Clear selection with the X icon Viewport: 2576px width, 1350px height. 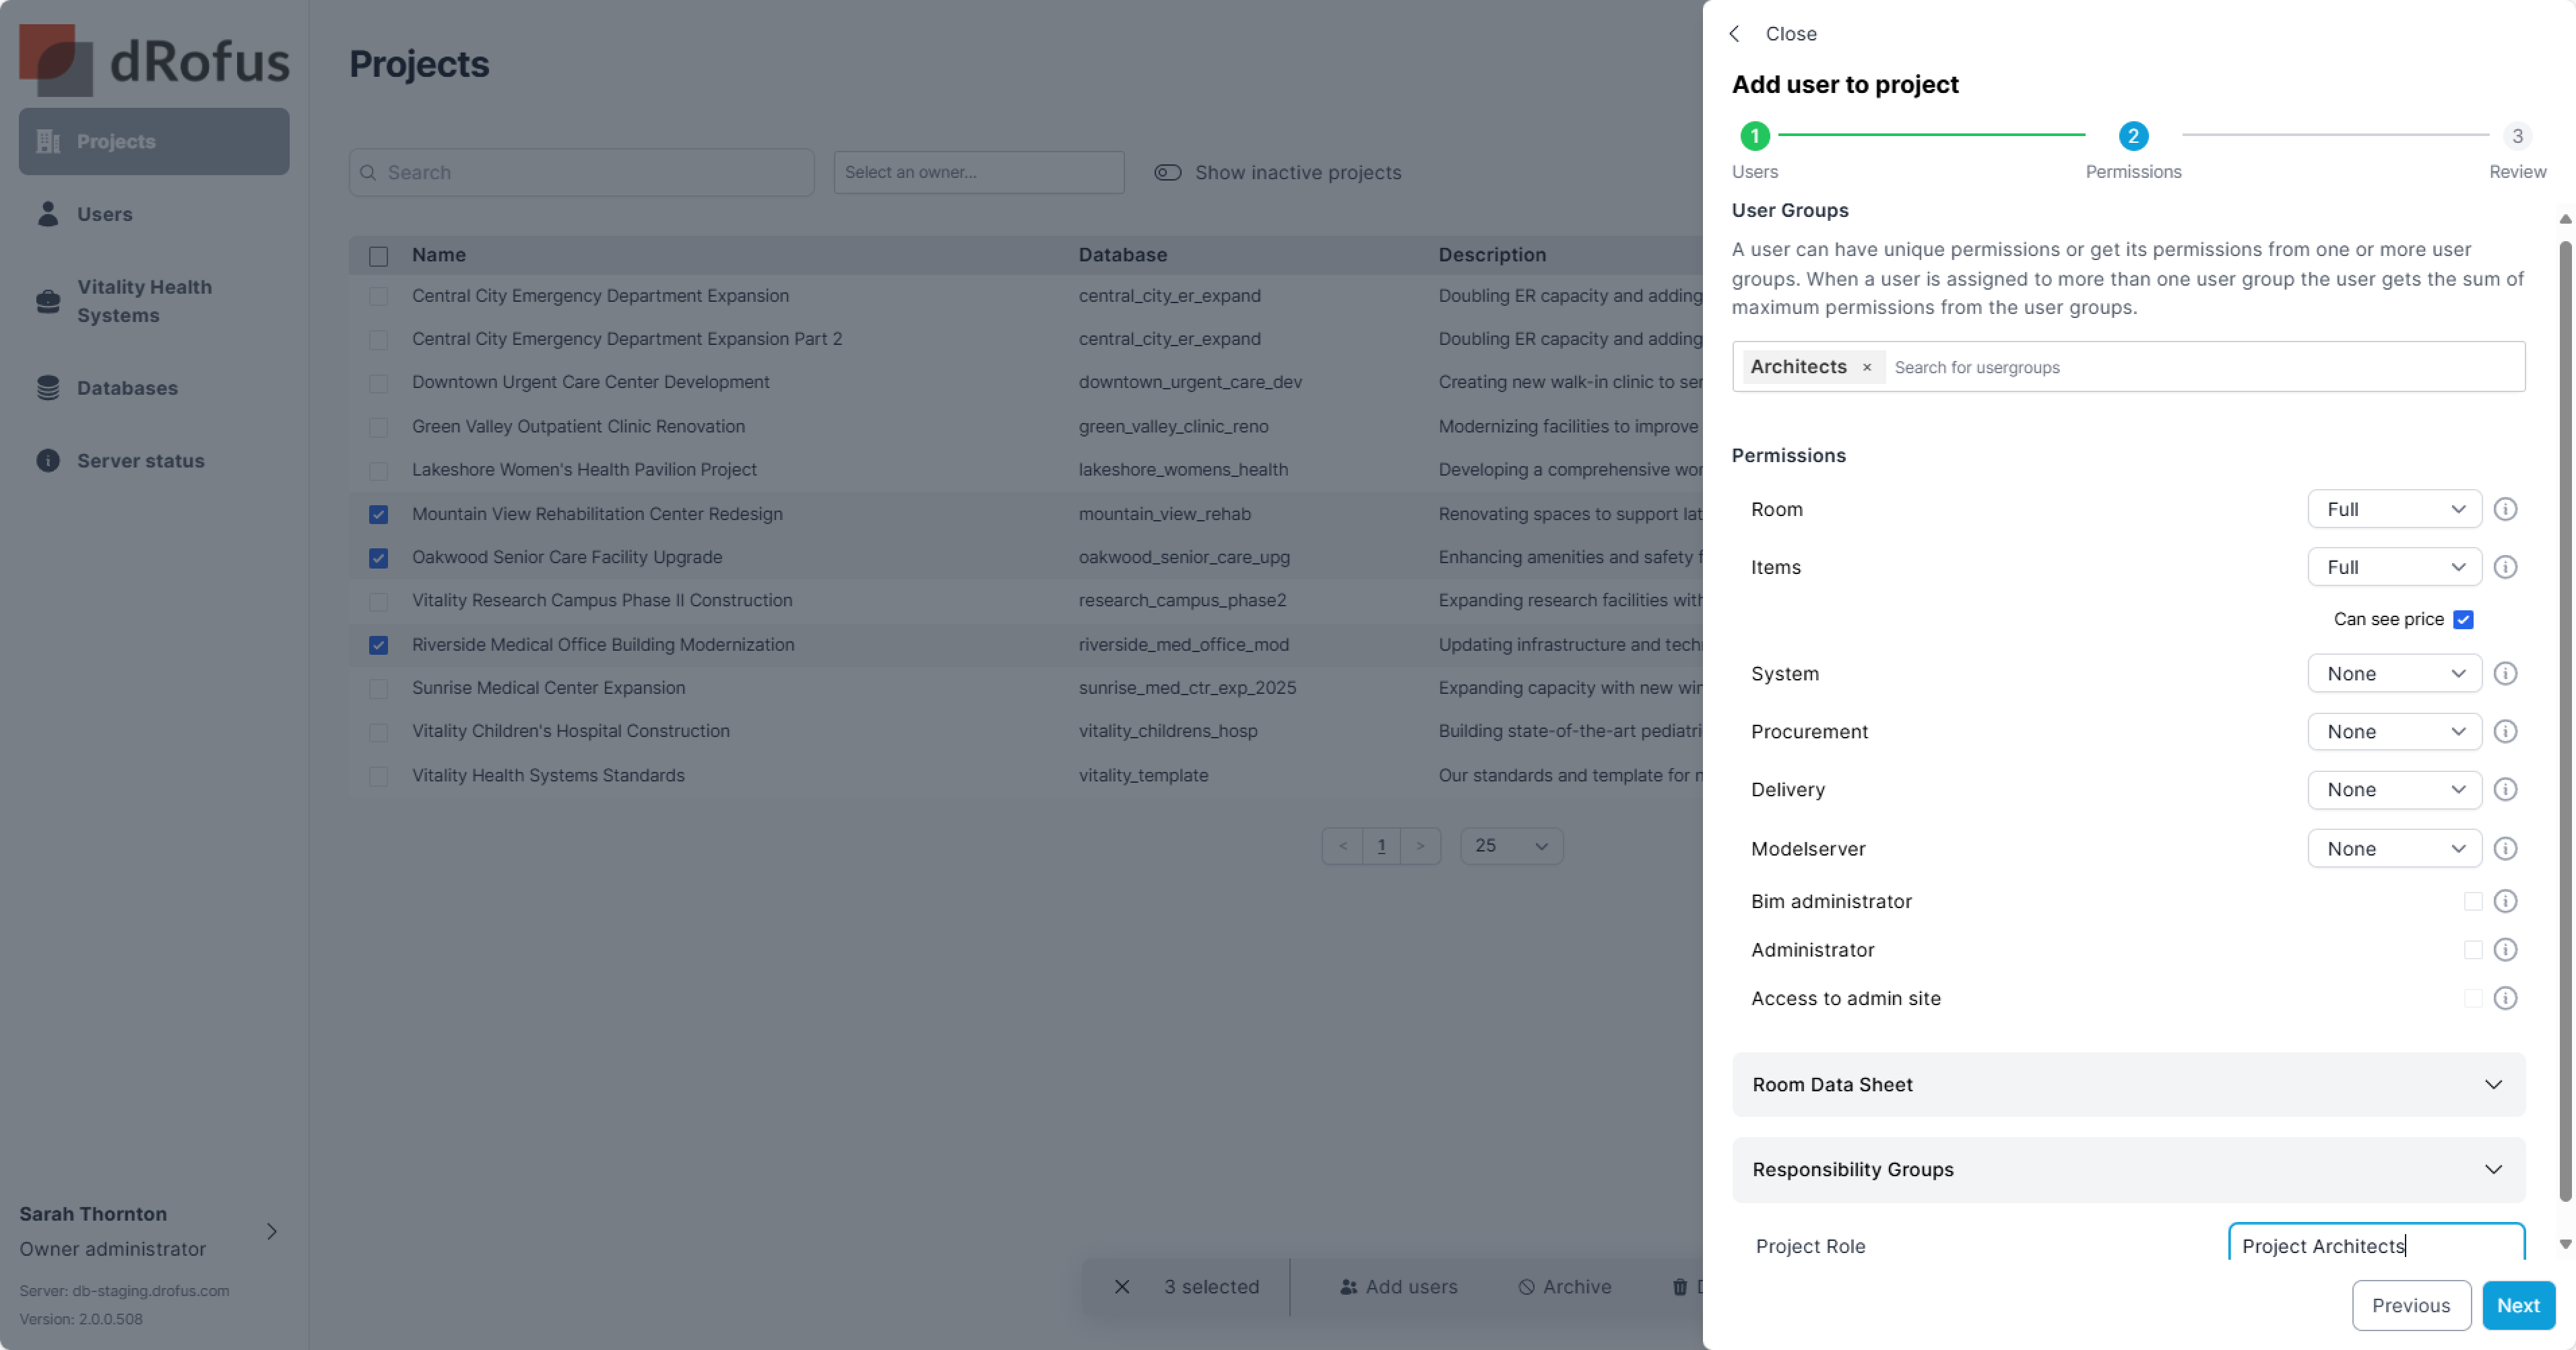click(1122, 1286)
